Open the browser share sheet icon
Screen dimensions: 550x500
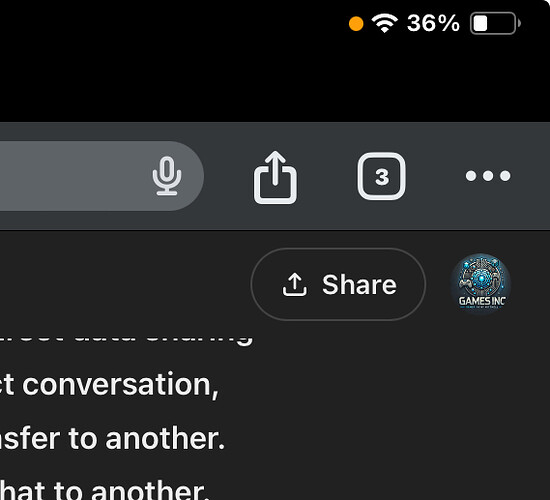pos(275,177)
